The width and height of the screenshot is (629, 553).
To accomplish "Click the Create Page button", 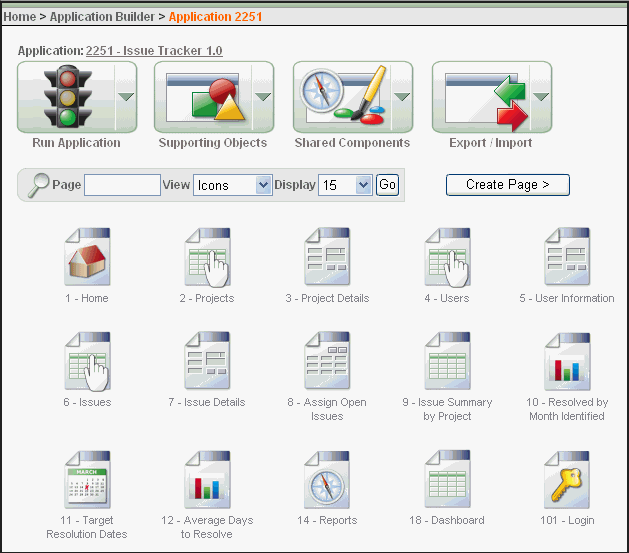I will tap(507, 185).
